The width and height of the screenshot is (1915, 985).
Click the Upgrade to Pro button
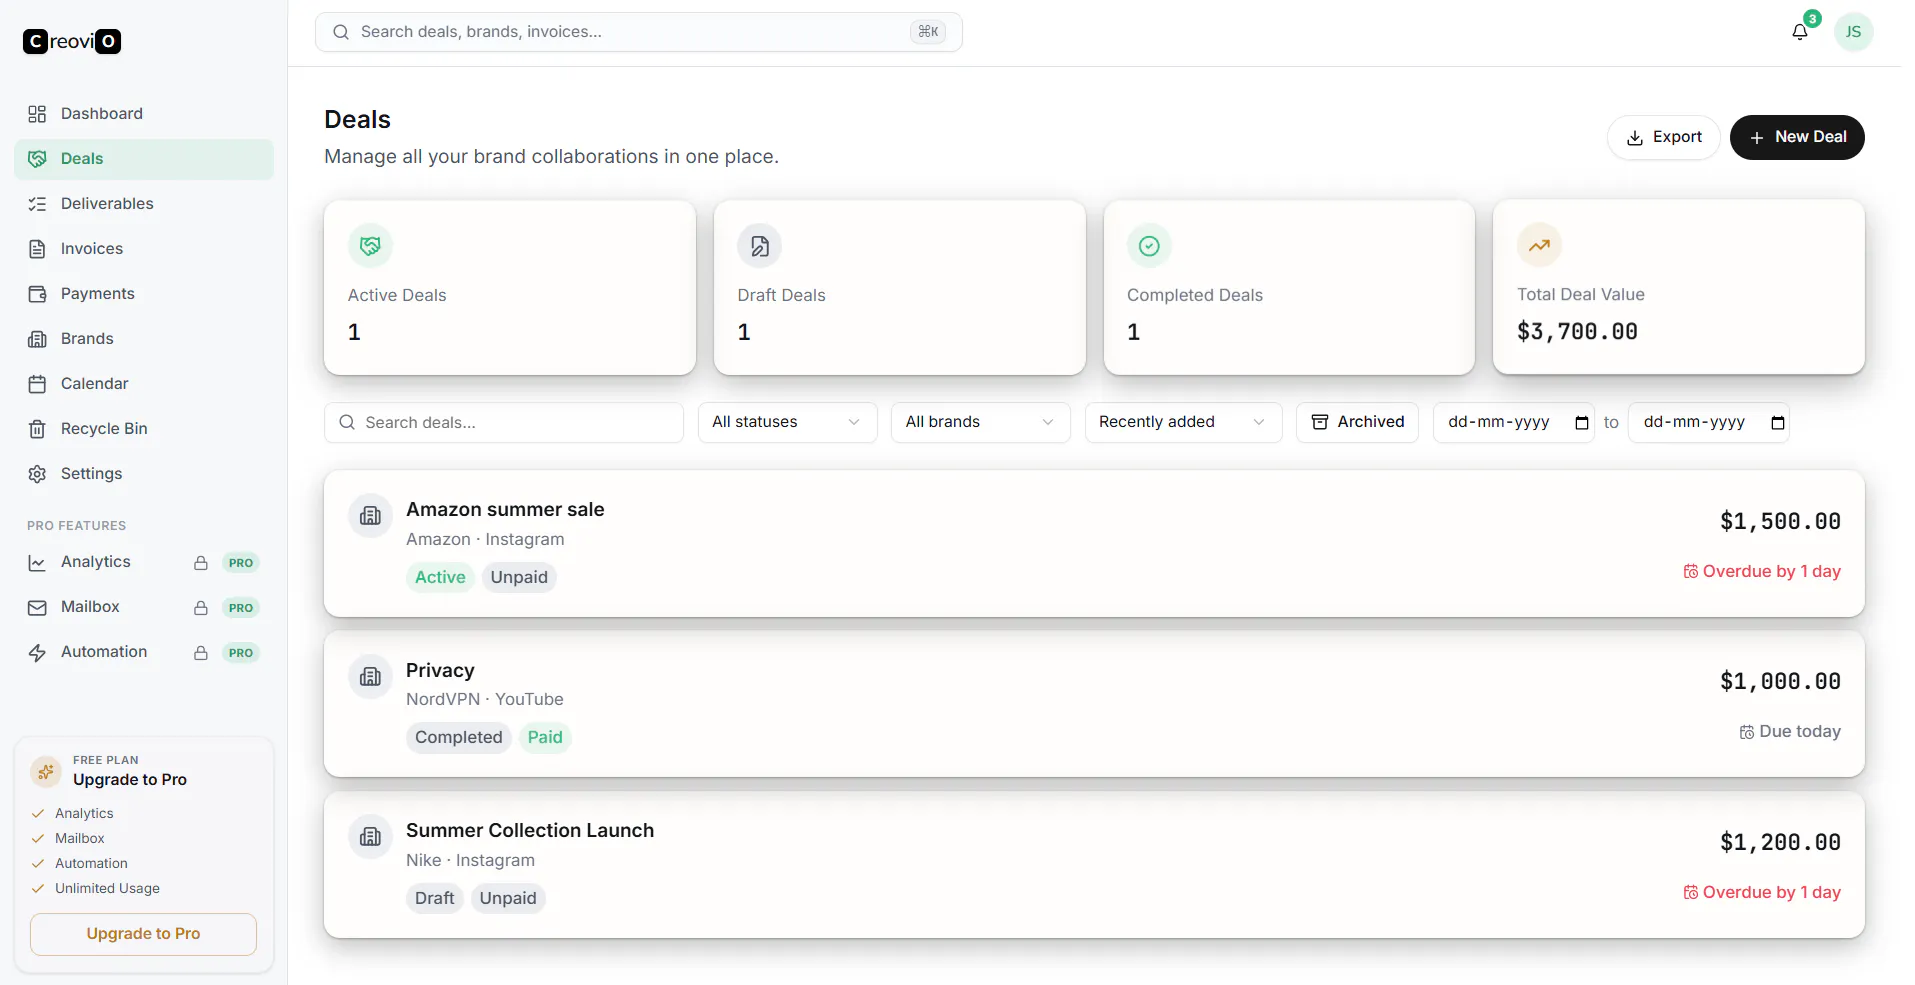143,934
